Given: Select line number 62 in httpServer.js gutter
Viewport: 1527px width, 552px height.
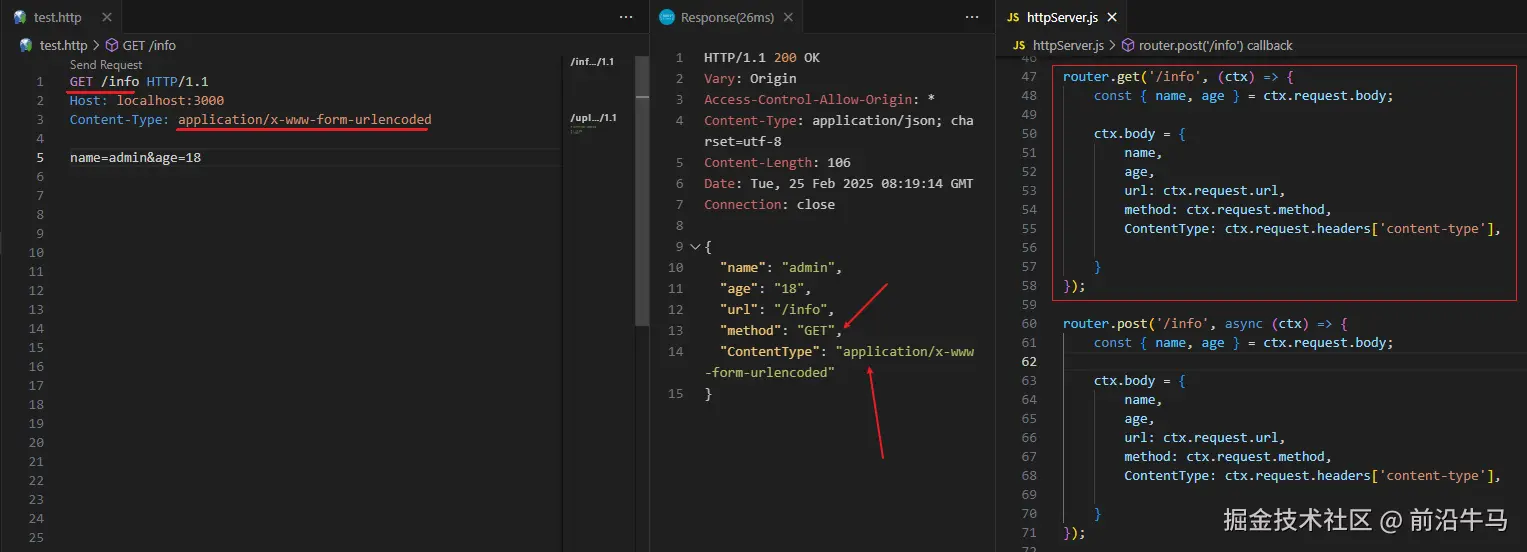Looking at the screenshot, I should pyautogui.click(x=1029, y=361).
